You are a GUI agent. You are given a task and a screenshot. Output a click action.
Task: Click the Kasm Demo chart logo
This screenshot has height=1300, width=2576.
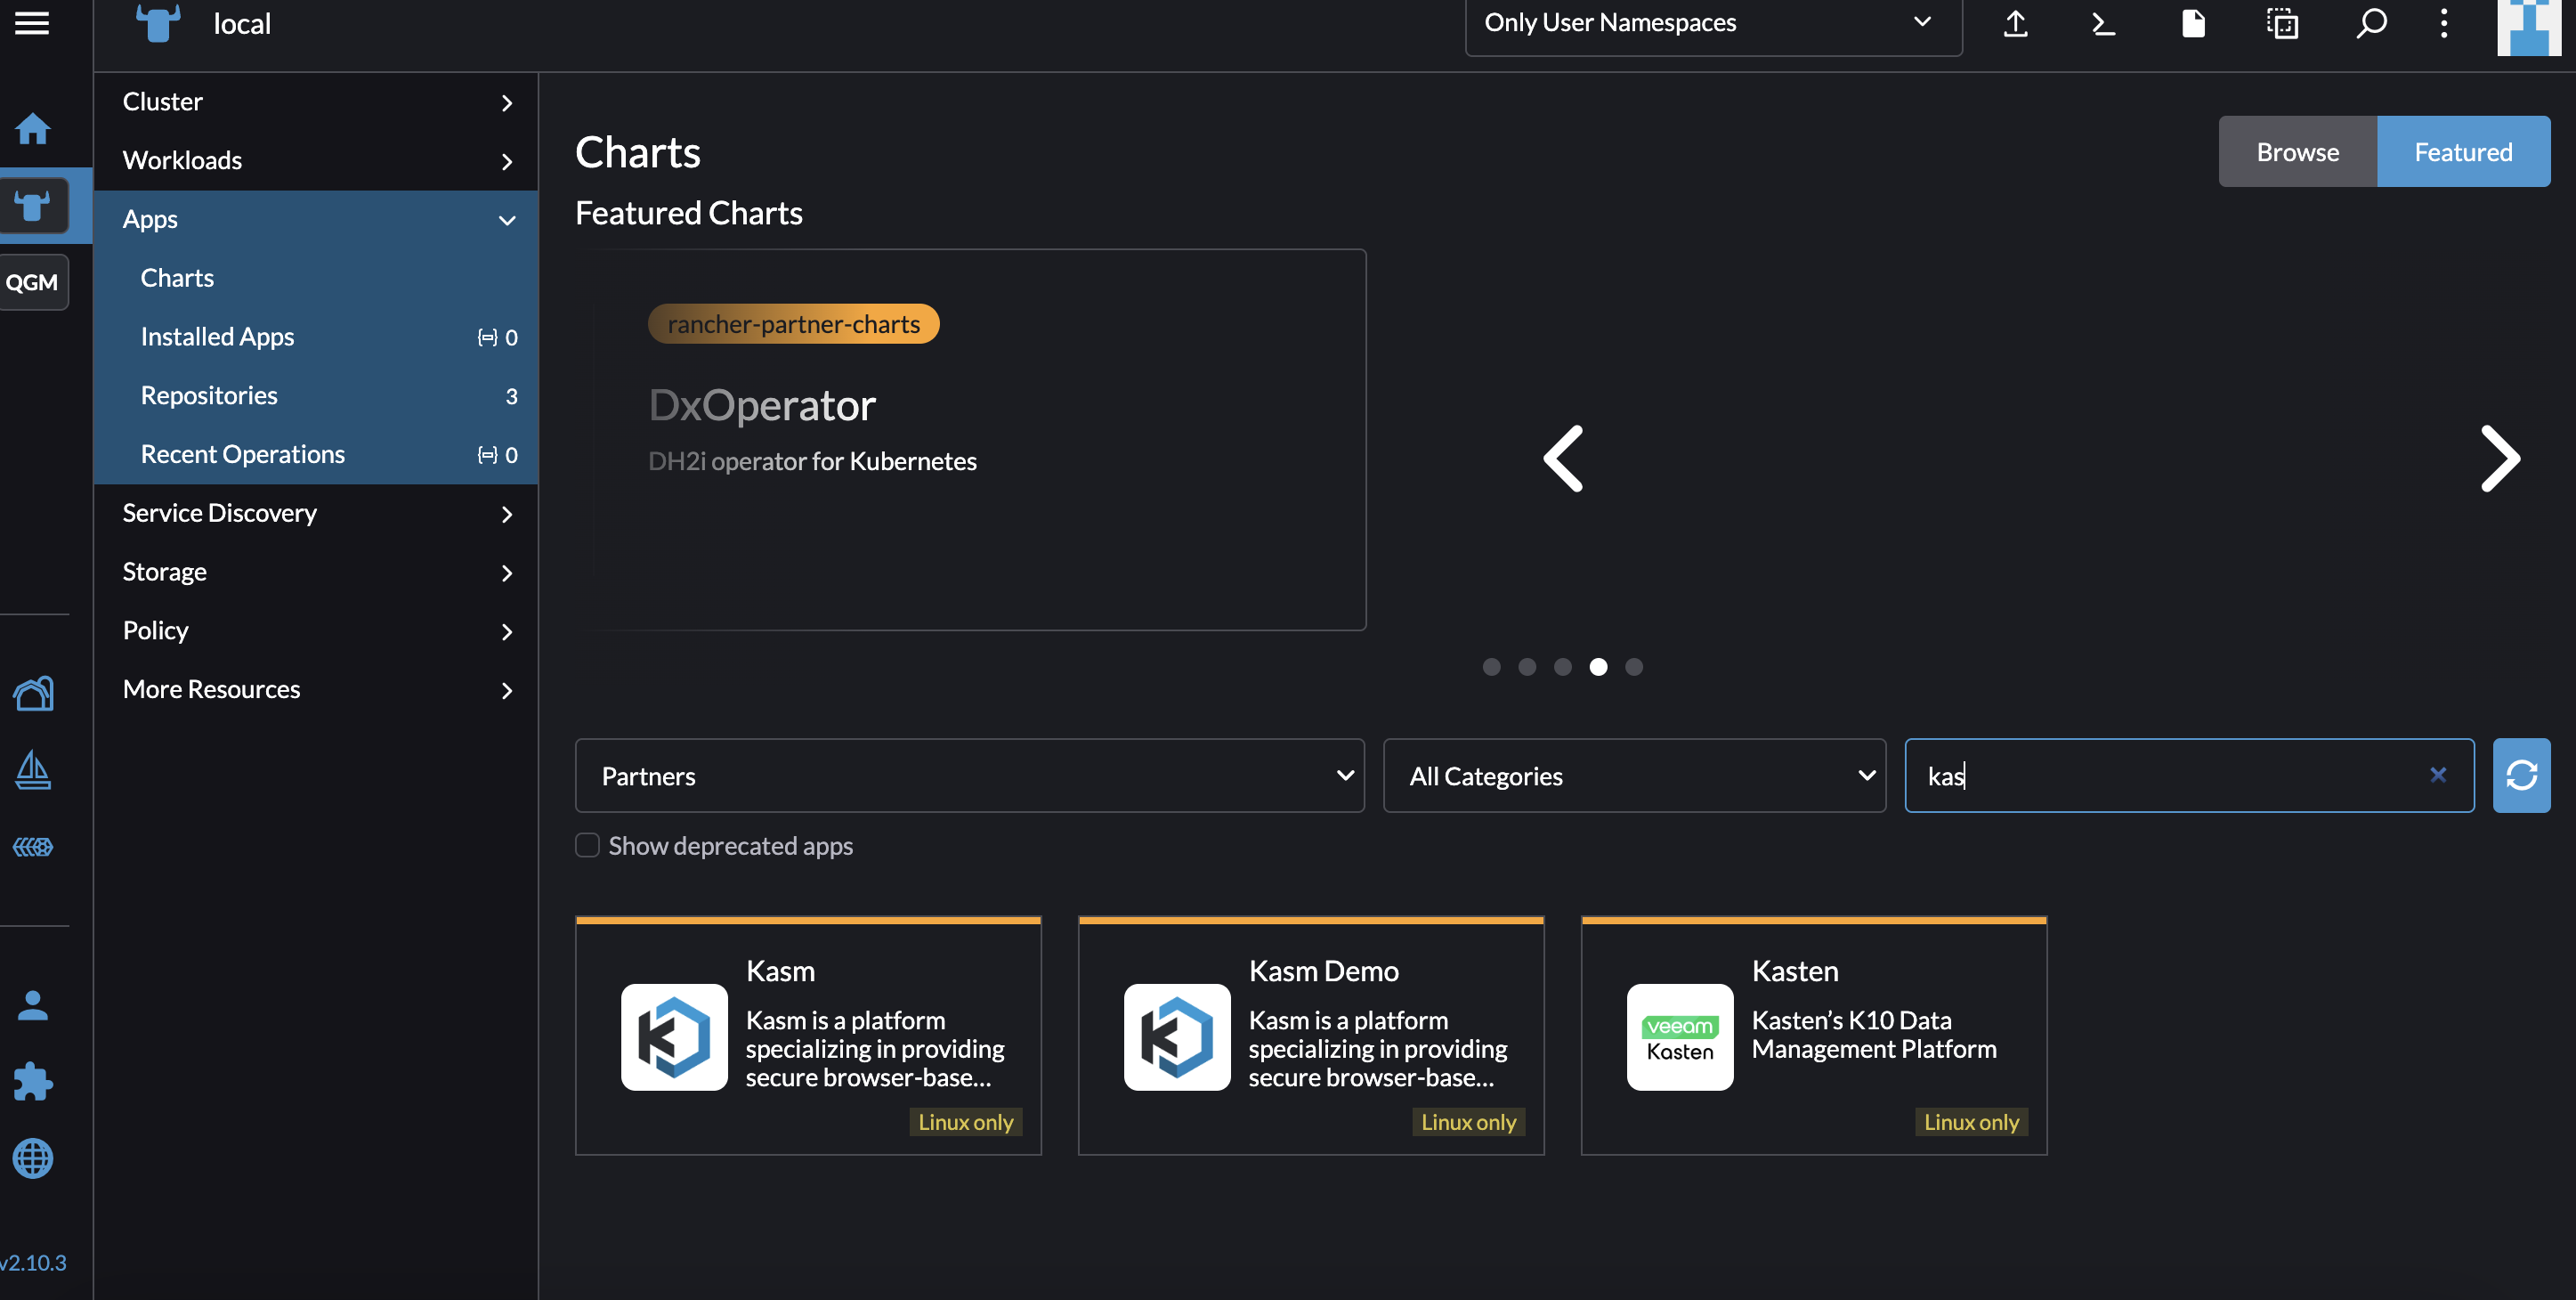pos(1177,1037)
